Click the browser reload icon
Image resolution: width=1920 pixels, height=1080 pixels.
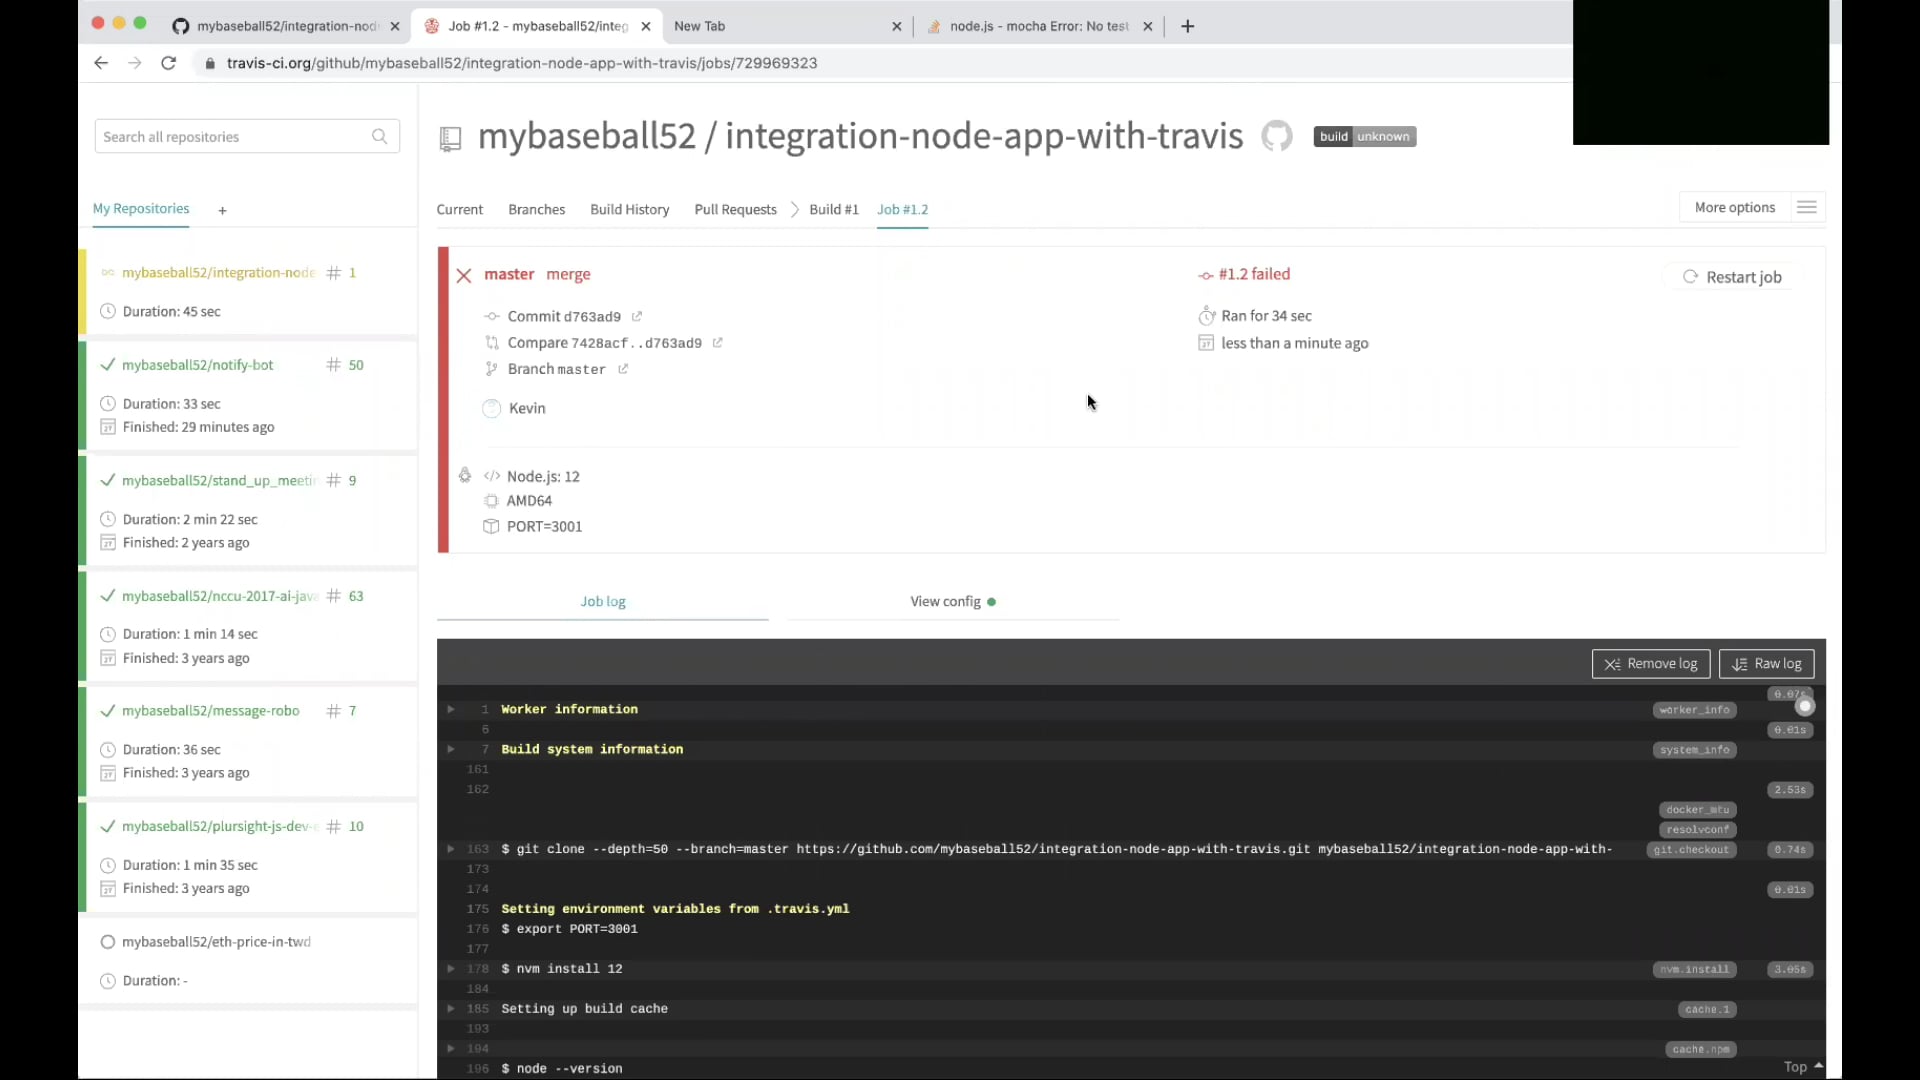coord(168,62)
